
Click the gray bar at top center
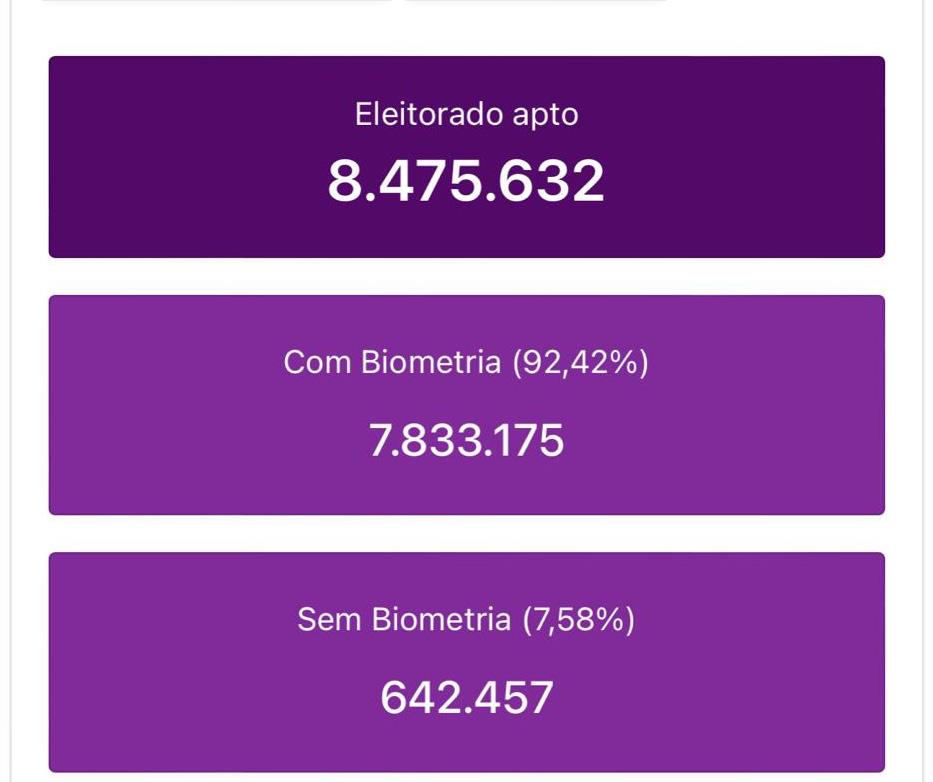tap(535, 1)
